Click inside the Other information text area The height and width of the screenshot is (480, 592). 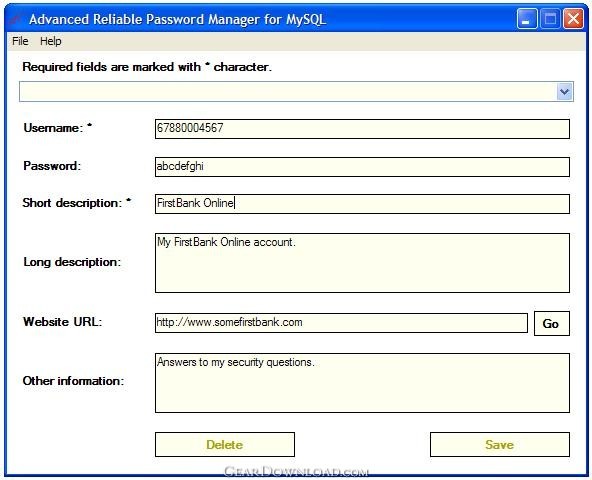click(362, 383)
